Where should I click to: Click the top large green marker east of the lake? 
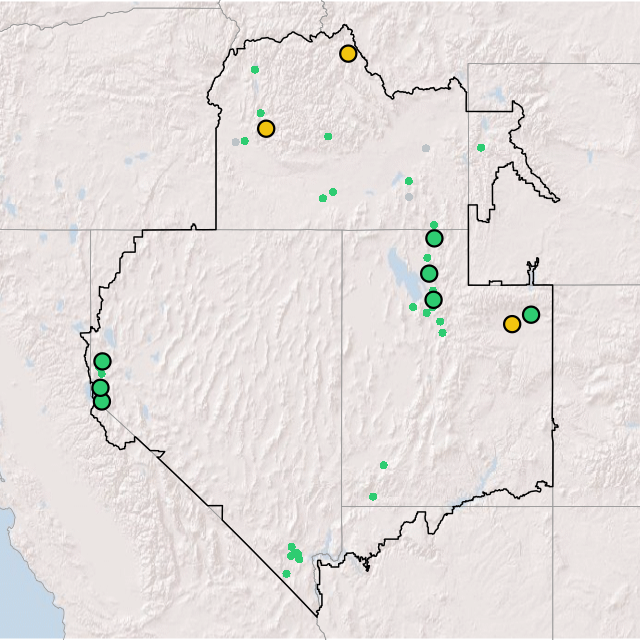click(434, 238)
